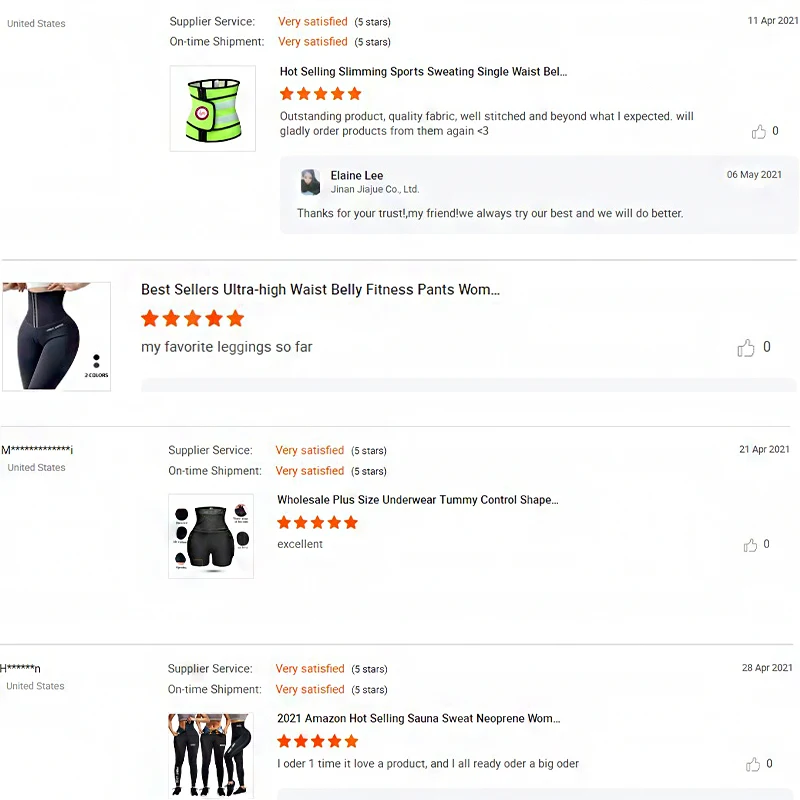Click star rating under Ultra-high Waist leggings
The width and height of the screenshot is (800, 800).
[x=192, y=319]
